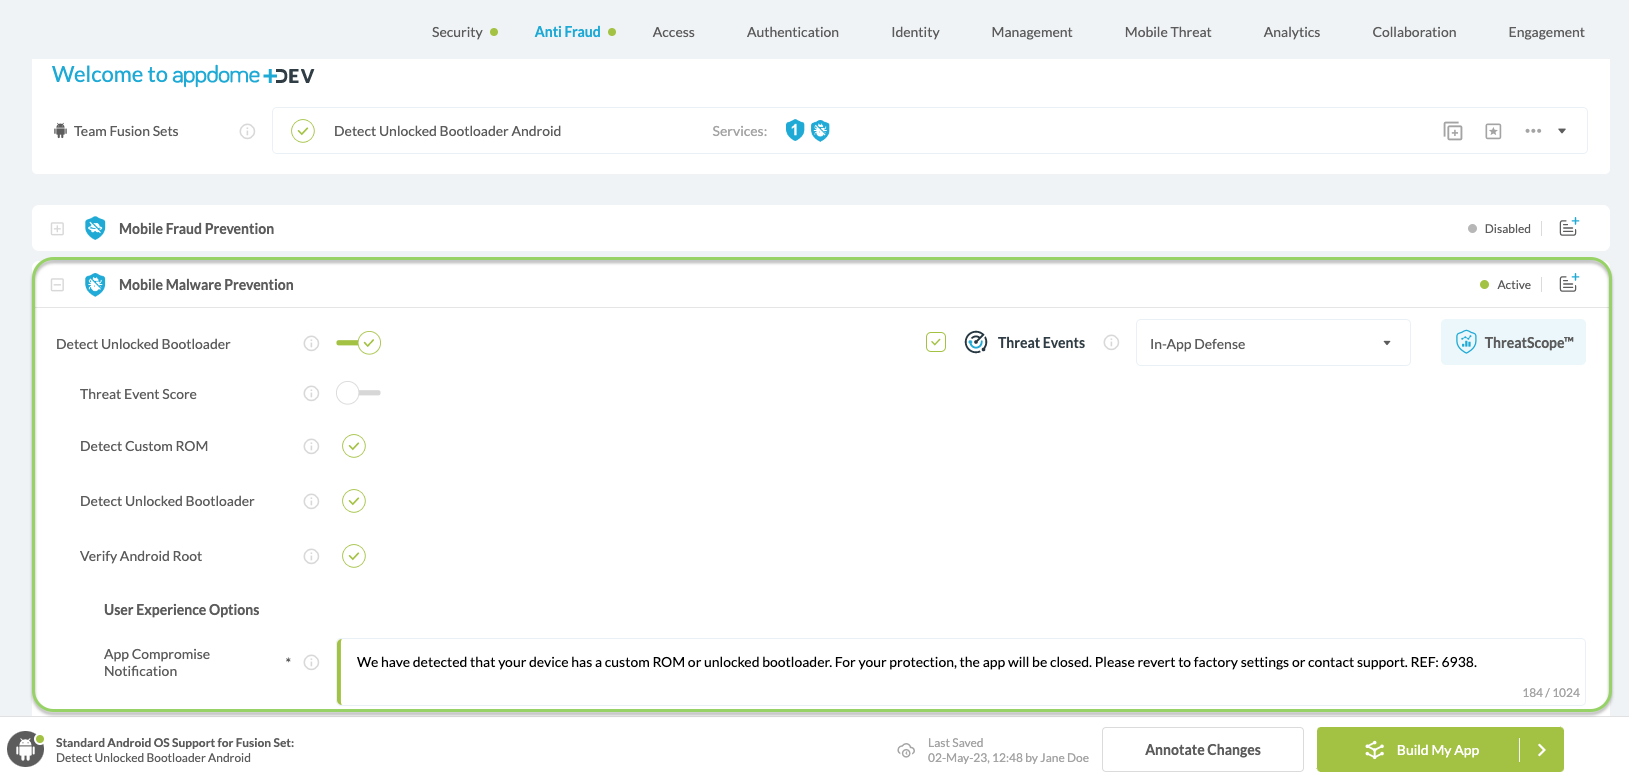
Task: Open the three-dots more options menu
Action: click(1533, 131)
